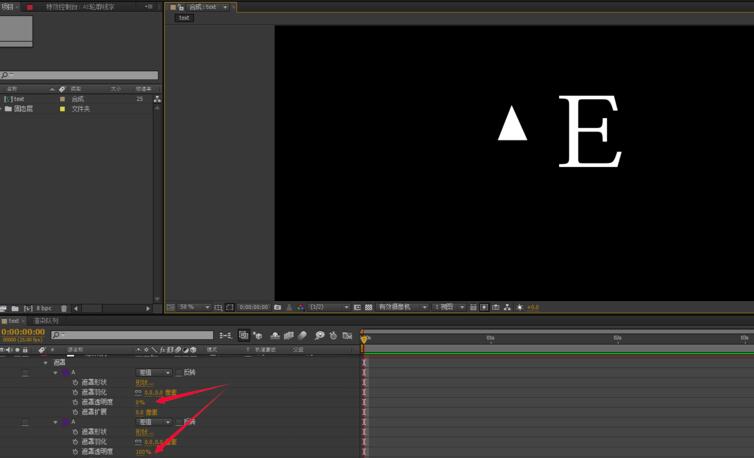This screenshot has height=458, width=754.
Task: Click the viewer timecode button
Action: pos(254,307)
